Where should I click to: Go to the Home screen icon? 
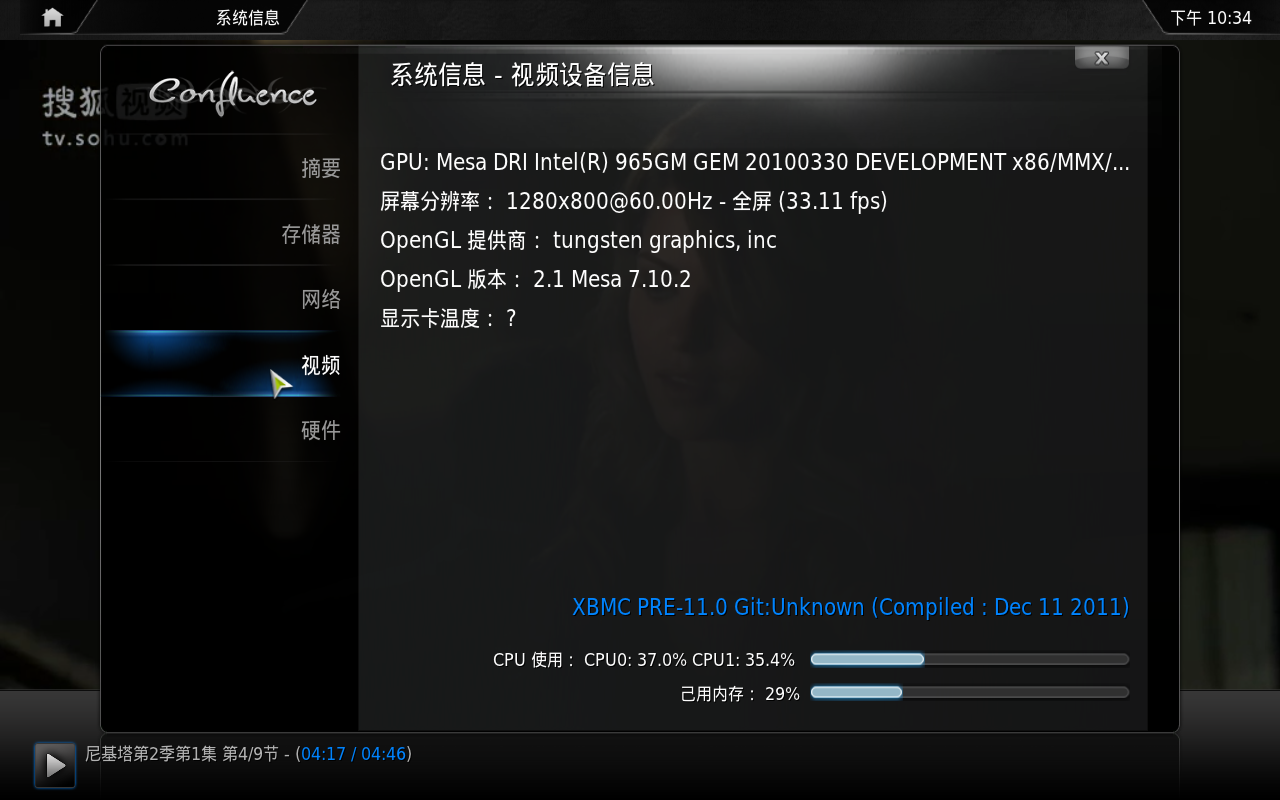[x=52, y=17]
